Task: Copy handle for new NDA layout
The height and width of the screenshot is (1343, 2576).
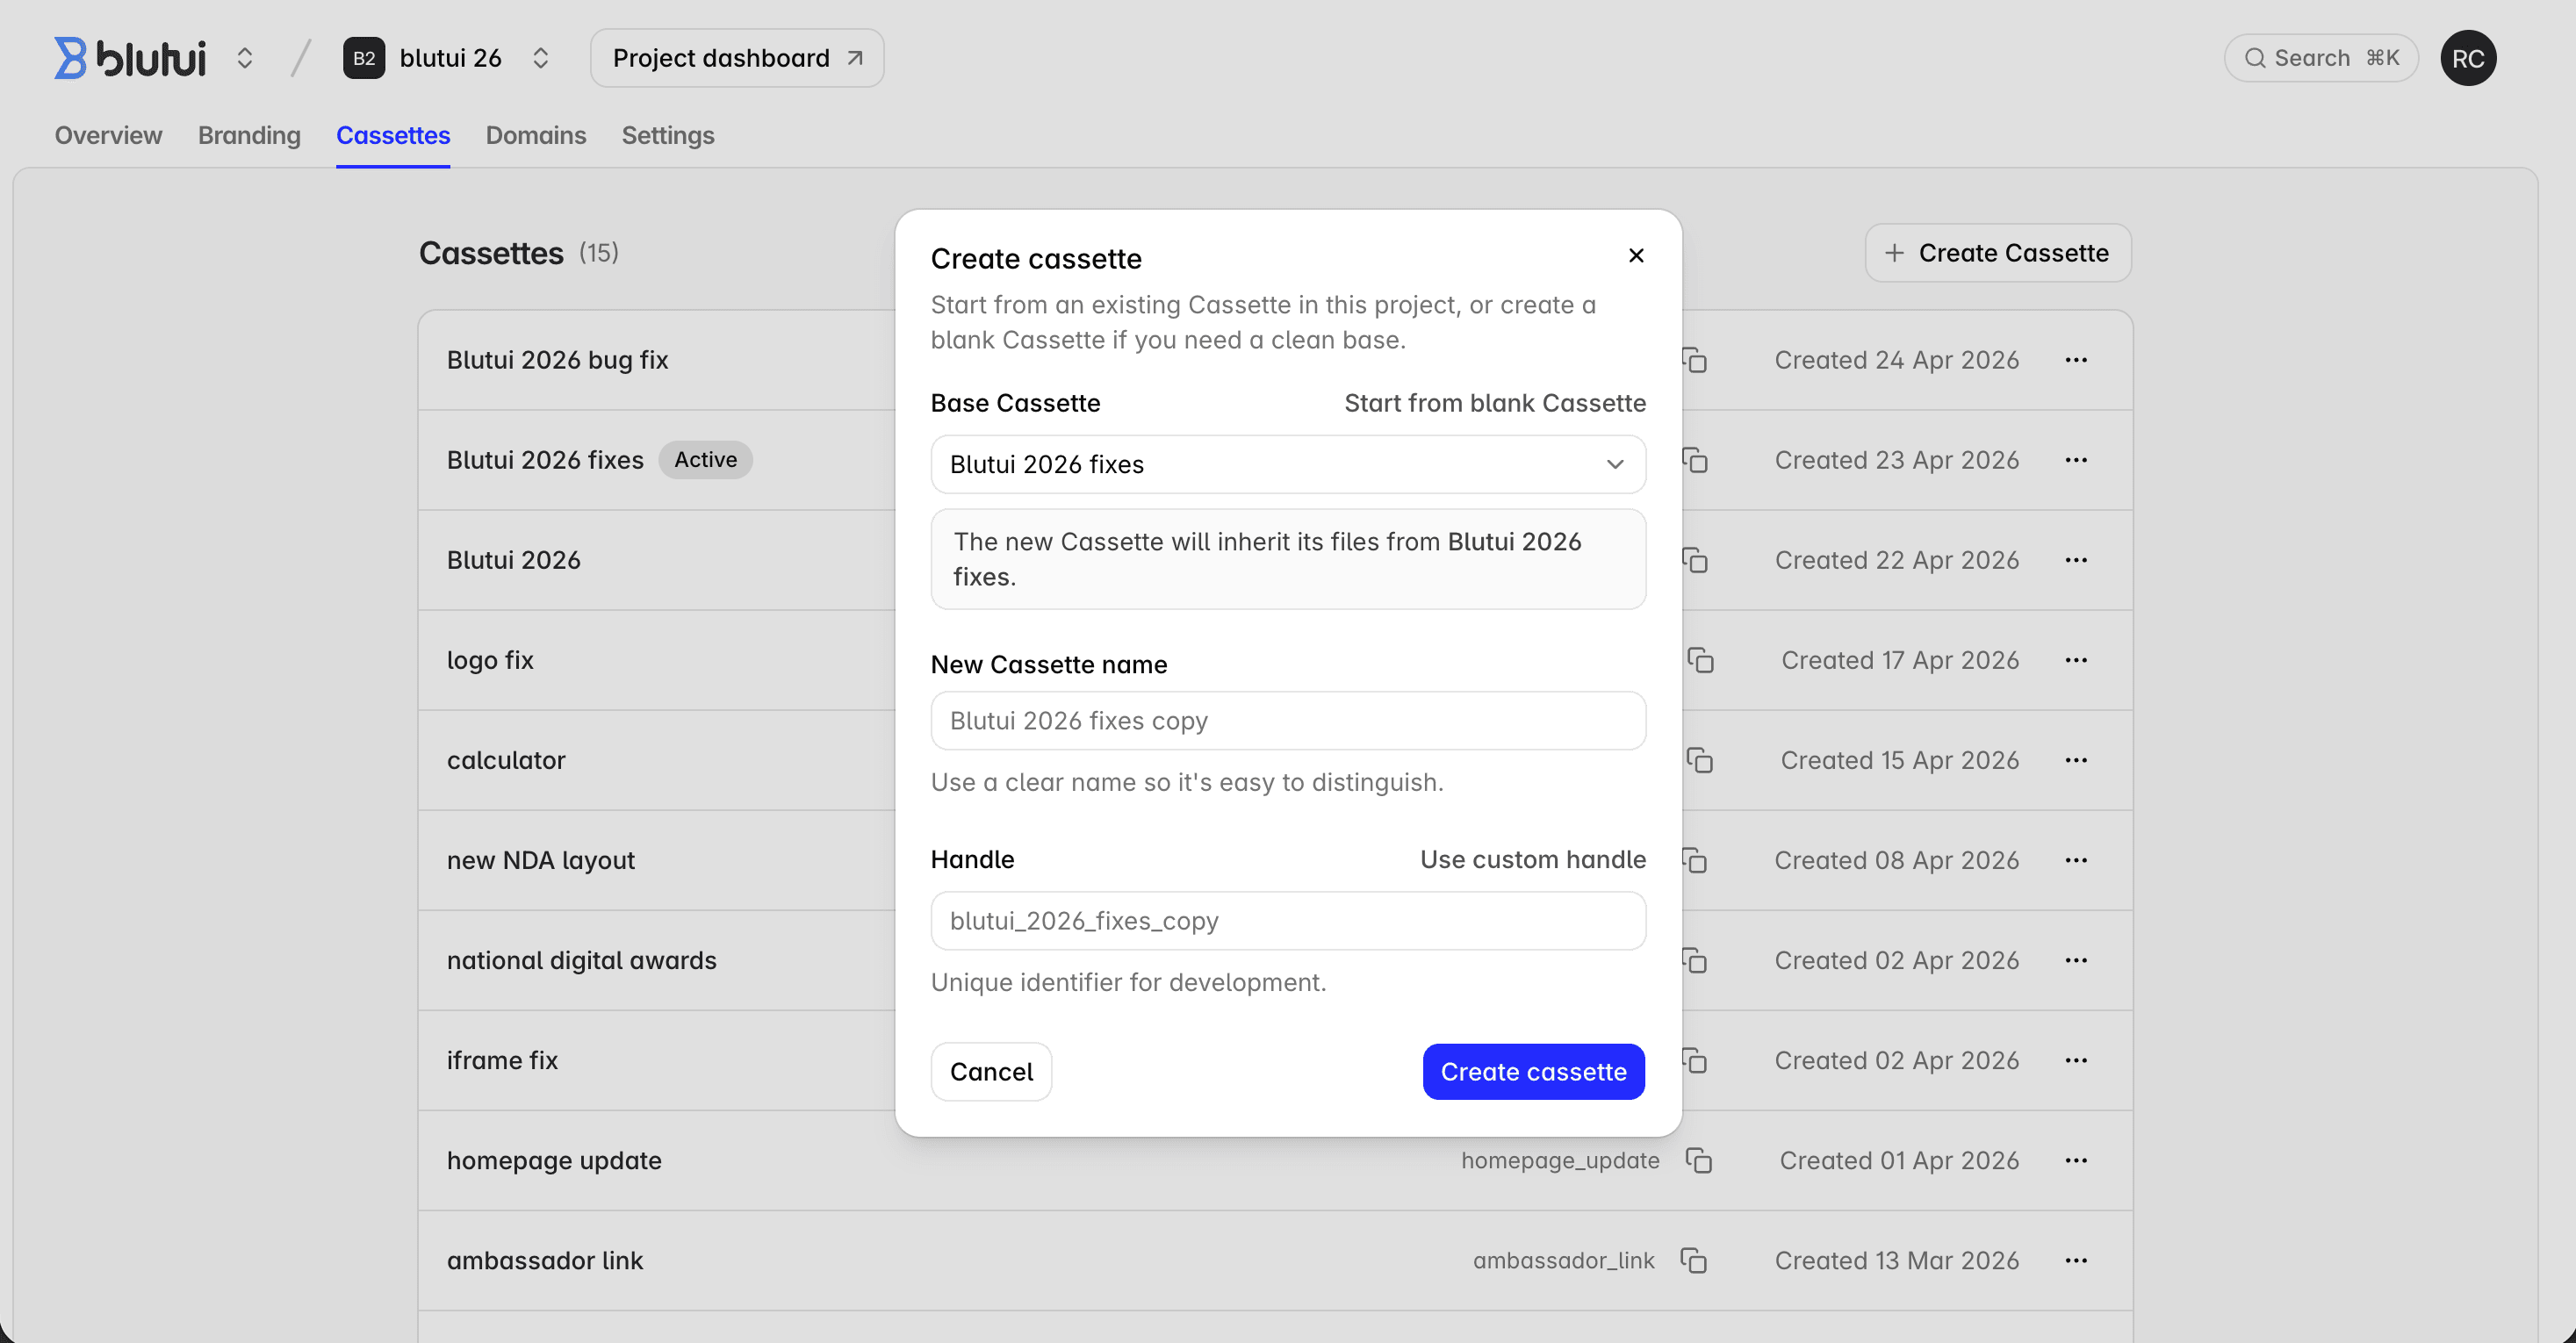Action: [1694, 860]
